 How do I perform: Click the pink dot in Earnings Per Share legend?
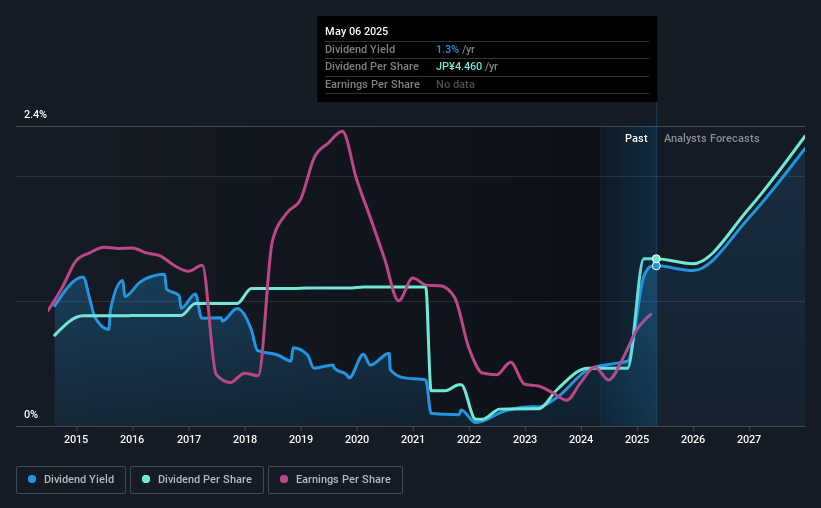(x=284, y=479)
